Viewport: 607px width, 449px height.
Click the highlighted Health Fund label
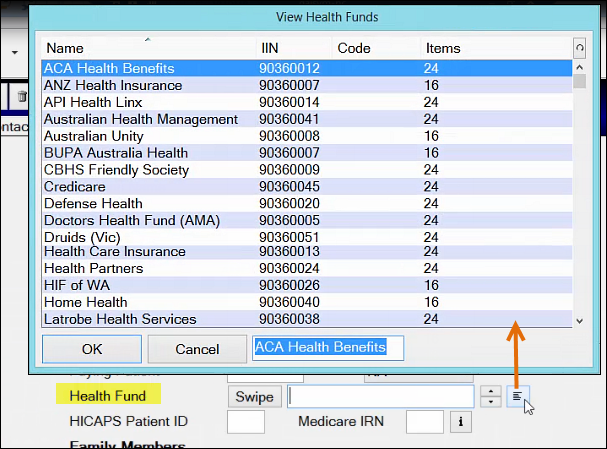tap(108, 396)
